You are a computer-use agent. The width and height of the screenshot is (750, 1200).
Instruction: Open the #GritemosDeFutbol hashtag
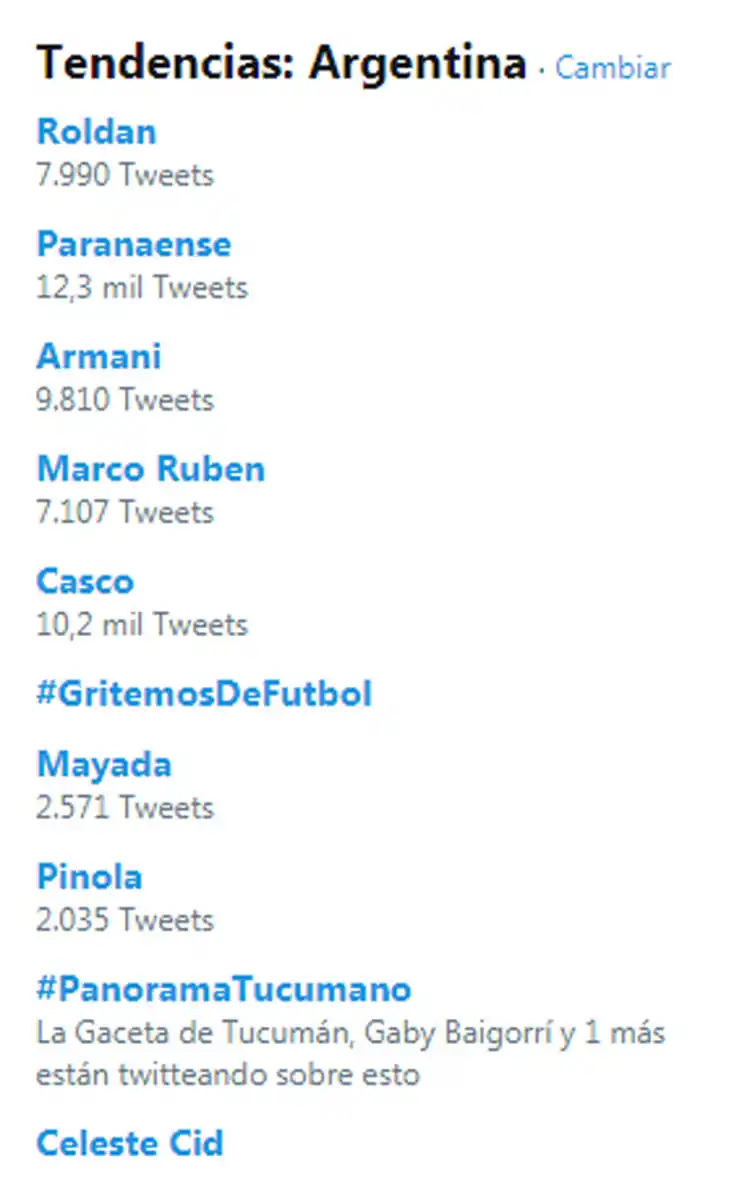coord(205,693)
